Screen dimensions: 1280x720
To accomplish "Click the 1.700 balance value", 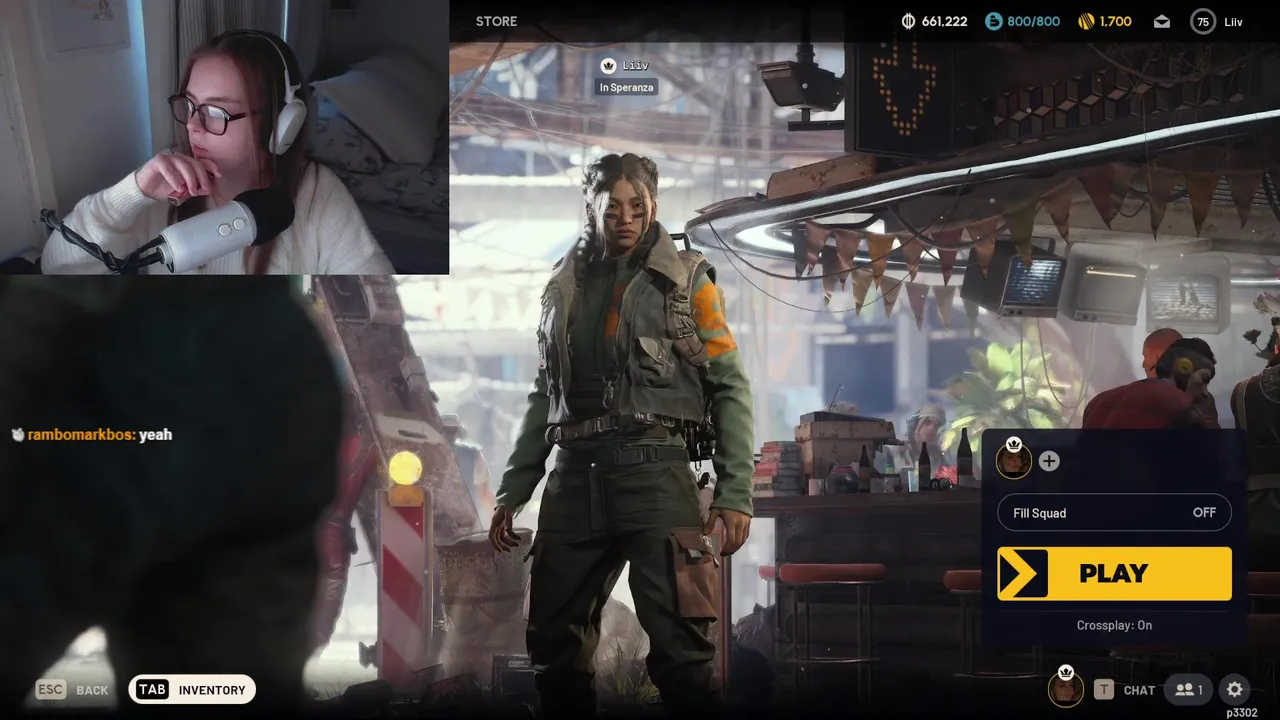I will point(1115,21).
